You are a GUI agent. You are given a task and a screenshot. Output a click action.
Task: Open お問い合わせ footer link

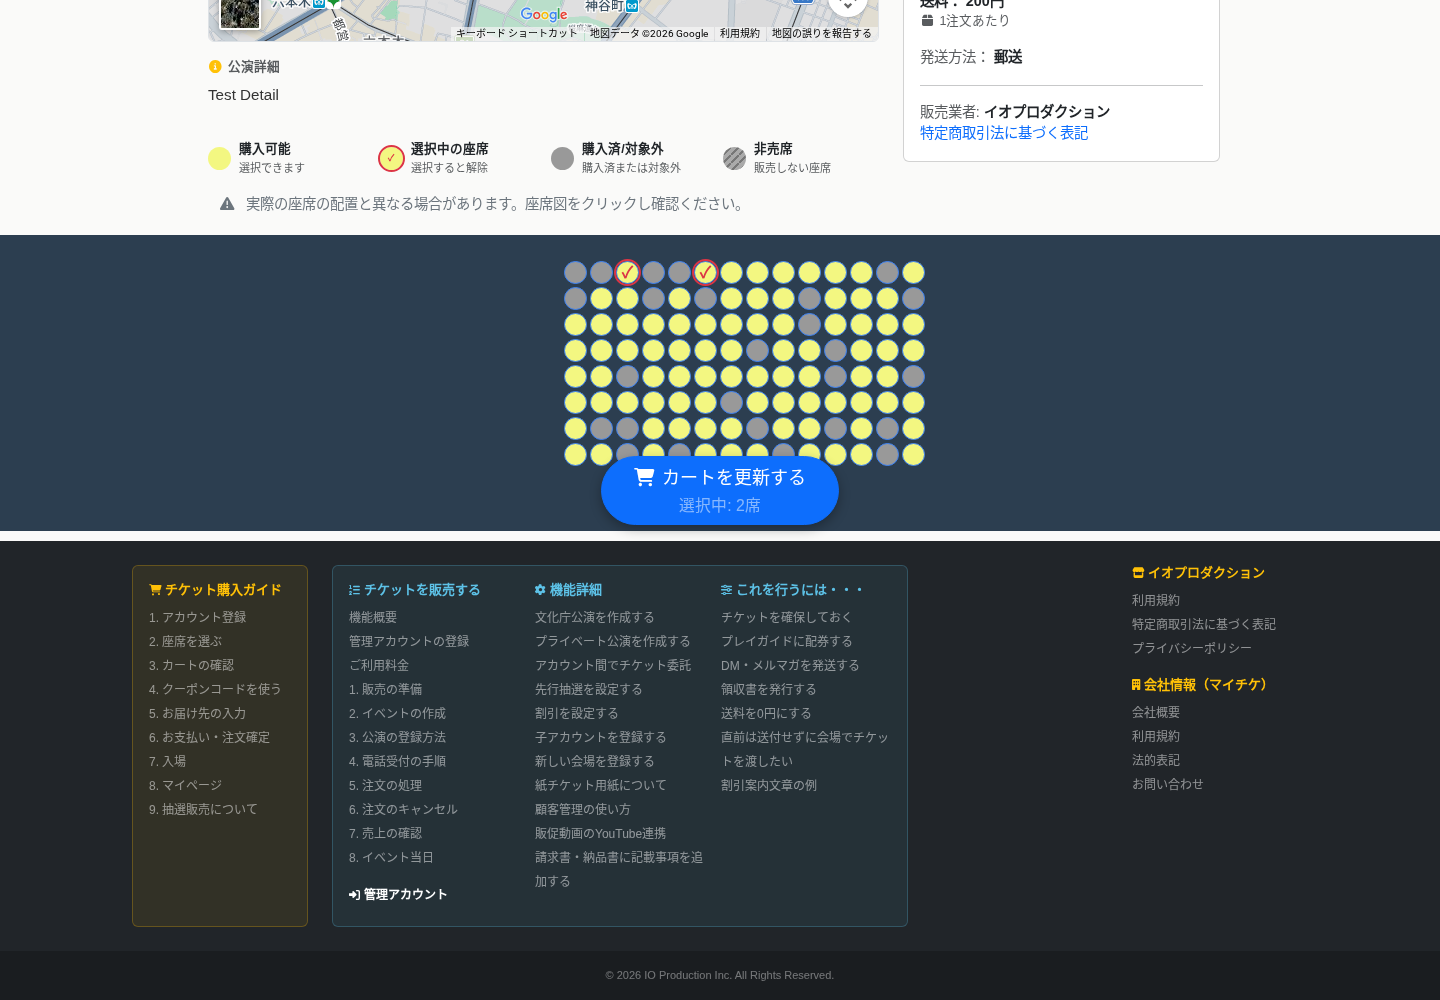tap(1168, 785)
